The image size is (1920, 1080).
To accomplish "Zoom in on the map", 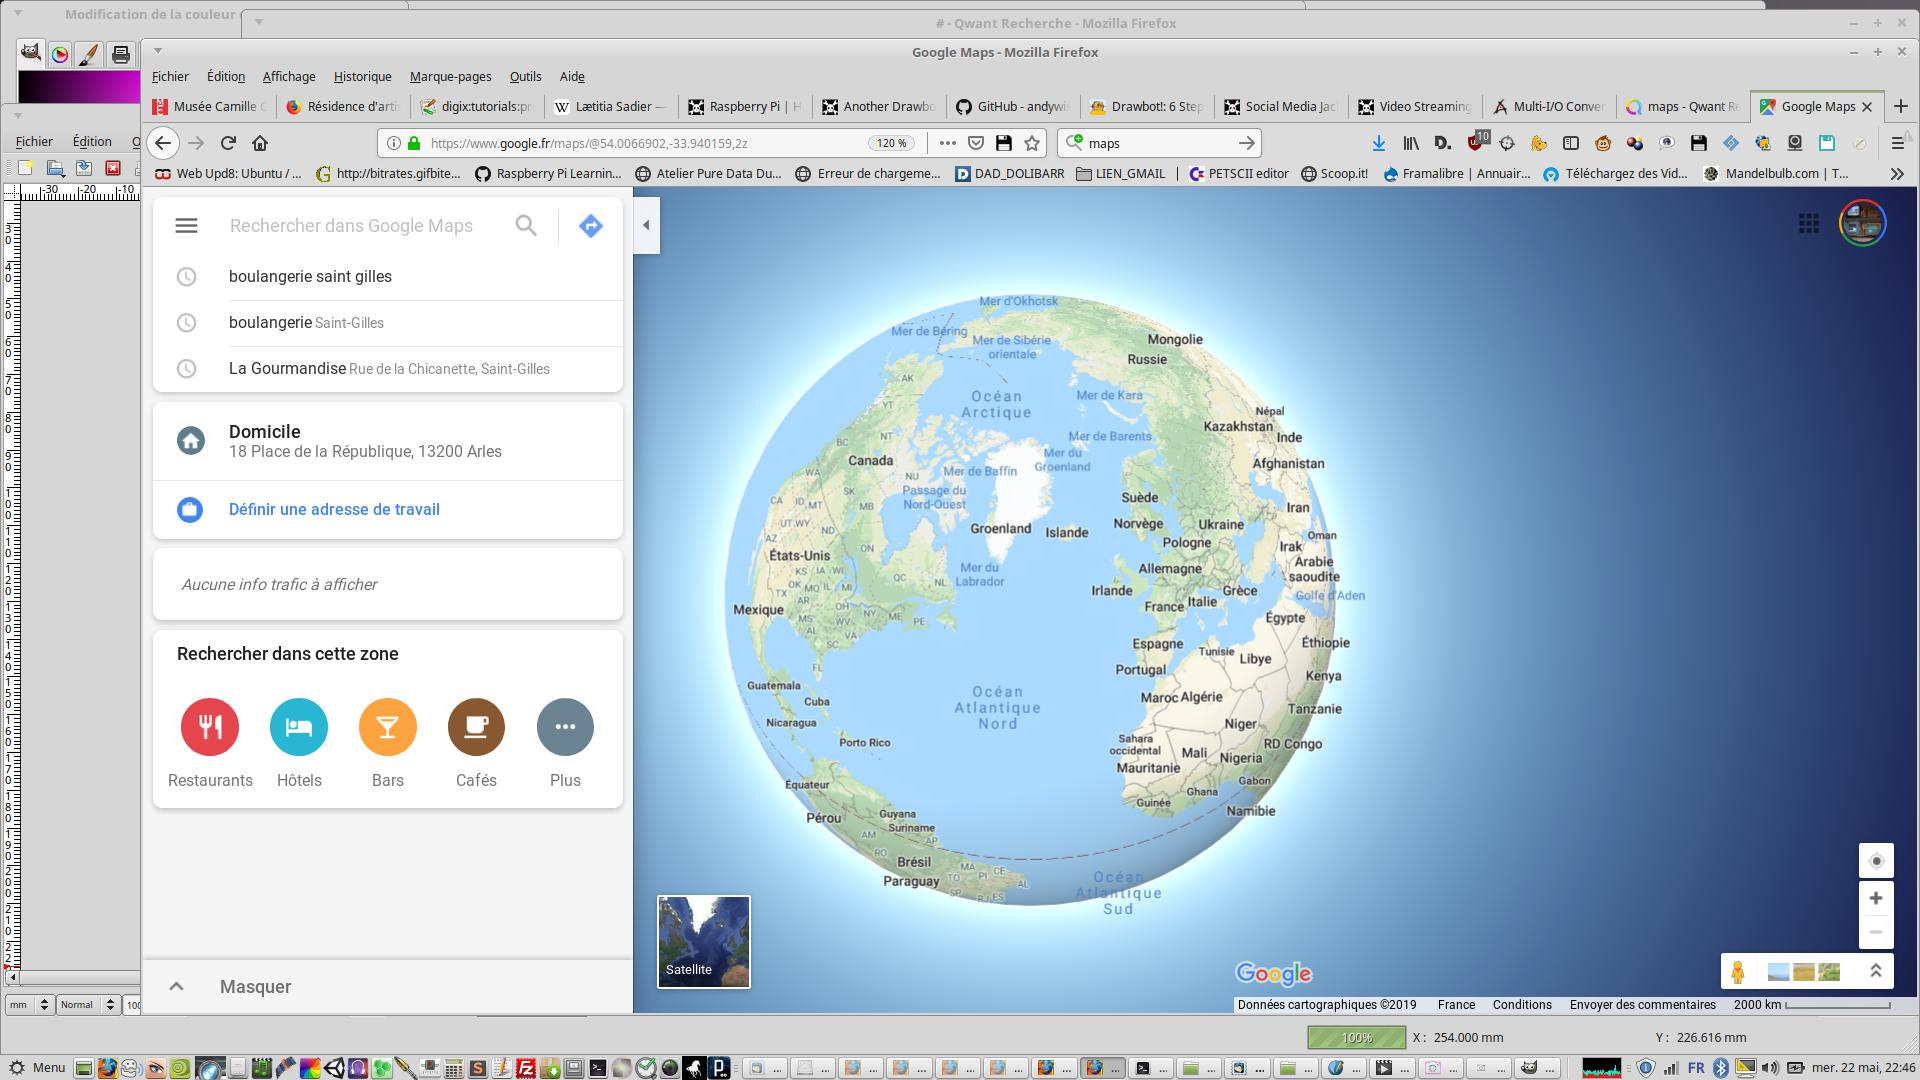I will (x=1876, y=898).
